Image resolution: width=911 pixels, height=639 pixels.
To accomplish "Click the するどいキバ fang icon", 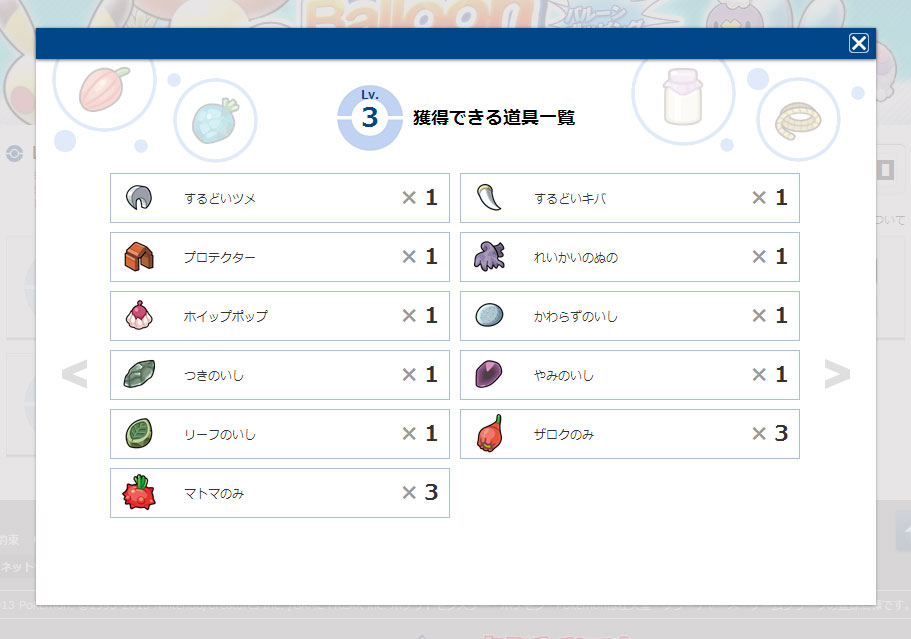I will [x=489, y=198].
